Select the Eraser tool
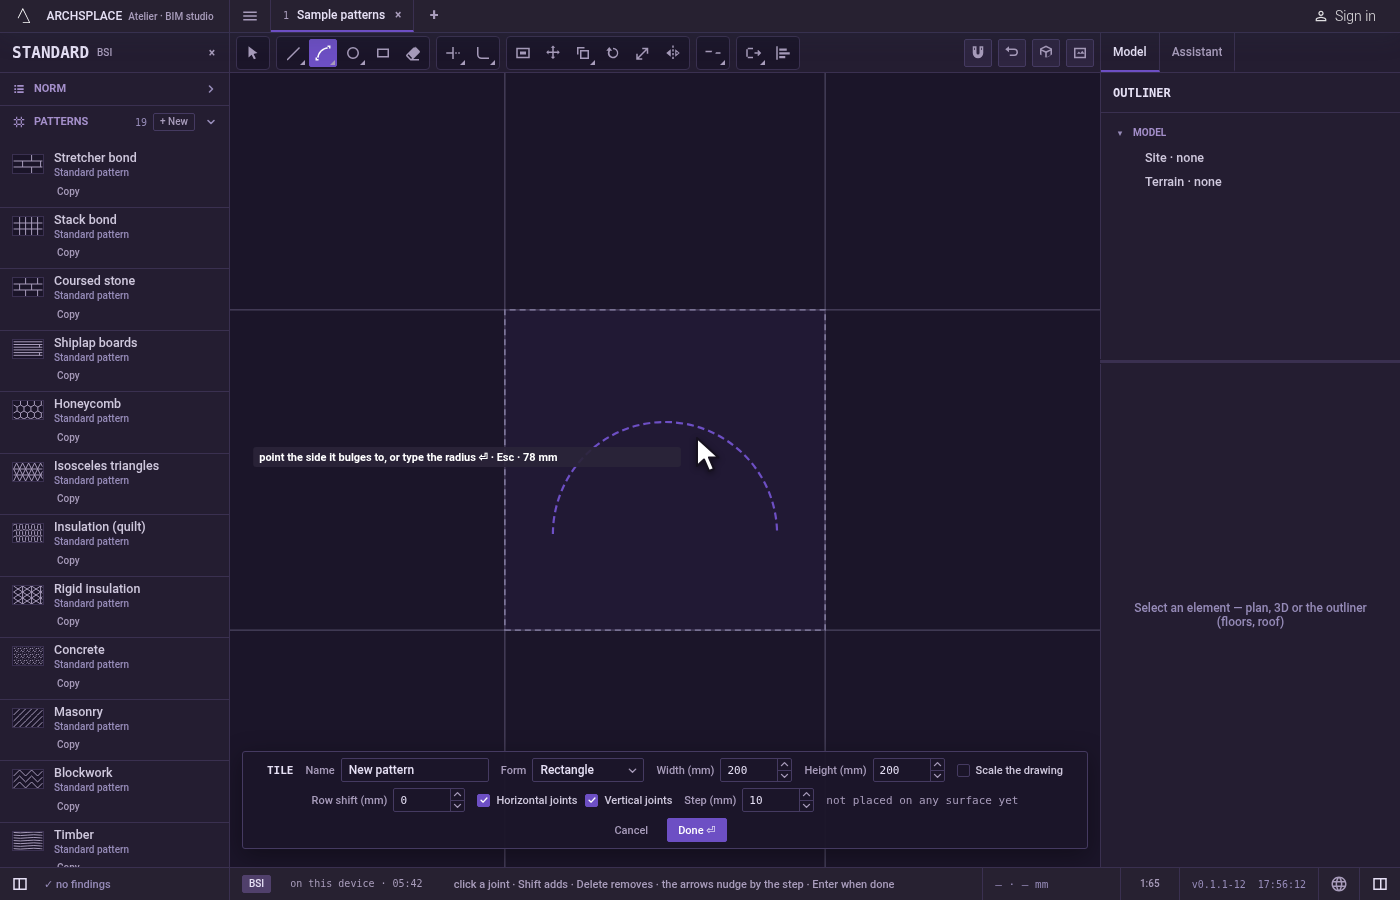This screenshot has height=900, width=1400. click(413, 53)
